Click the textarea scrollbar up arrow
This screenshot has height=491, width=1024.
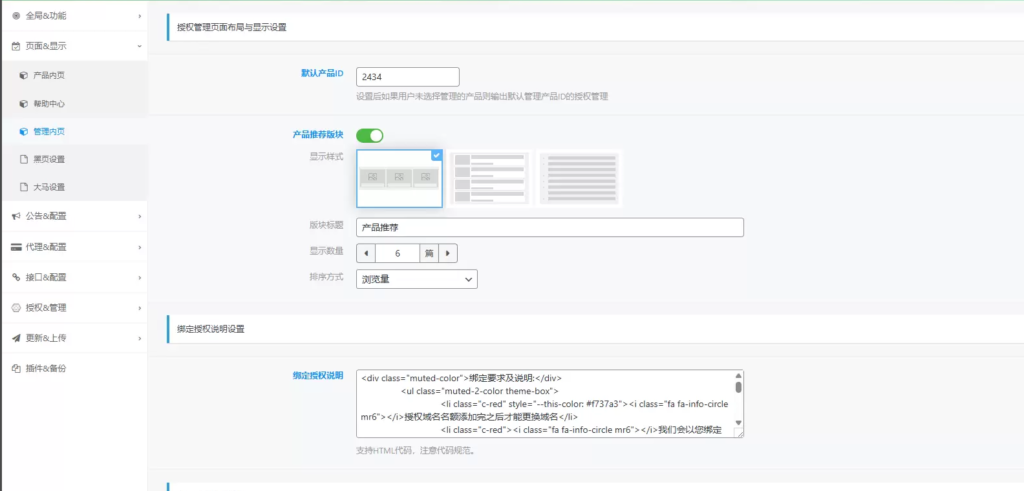tap(739, 375)
